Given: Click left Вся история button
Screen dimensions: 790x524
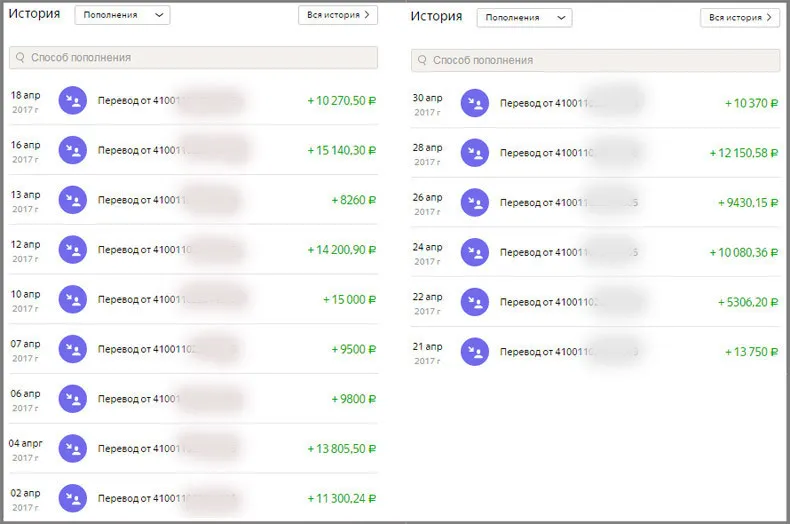Looking at the screenshot, I should 337,15.
